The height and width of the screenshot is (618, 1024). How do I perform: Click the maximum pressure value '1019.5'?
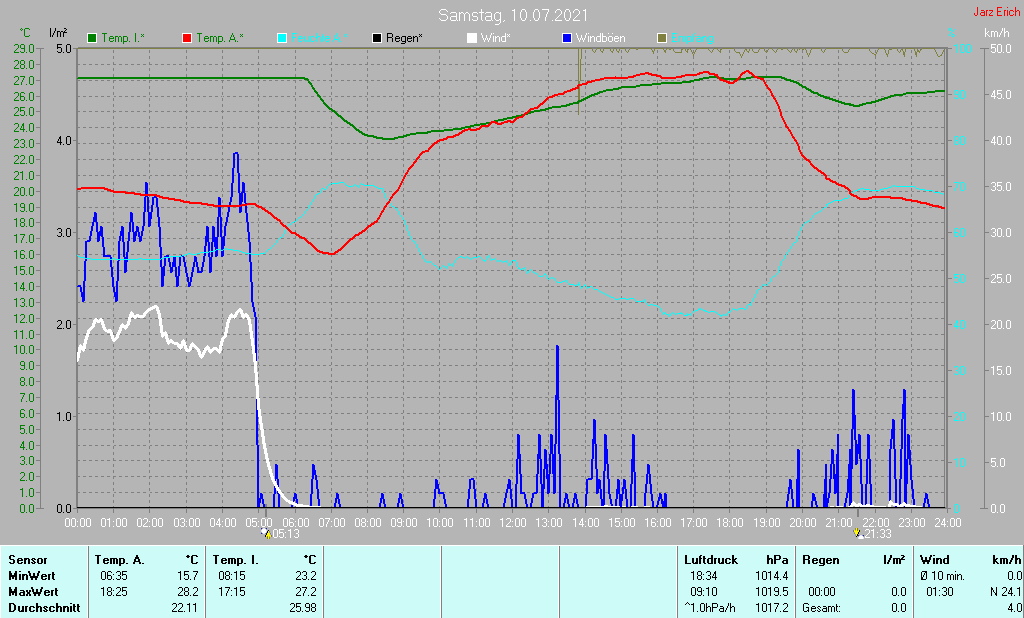tap(771, 592)
